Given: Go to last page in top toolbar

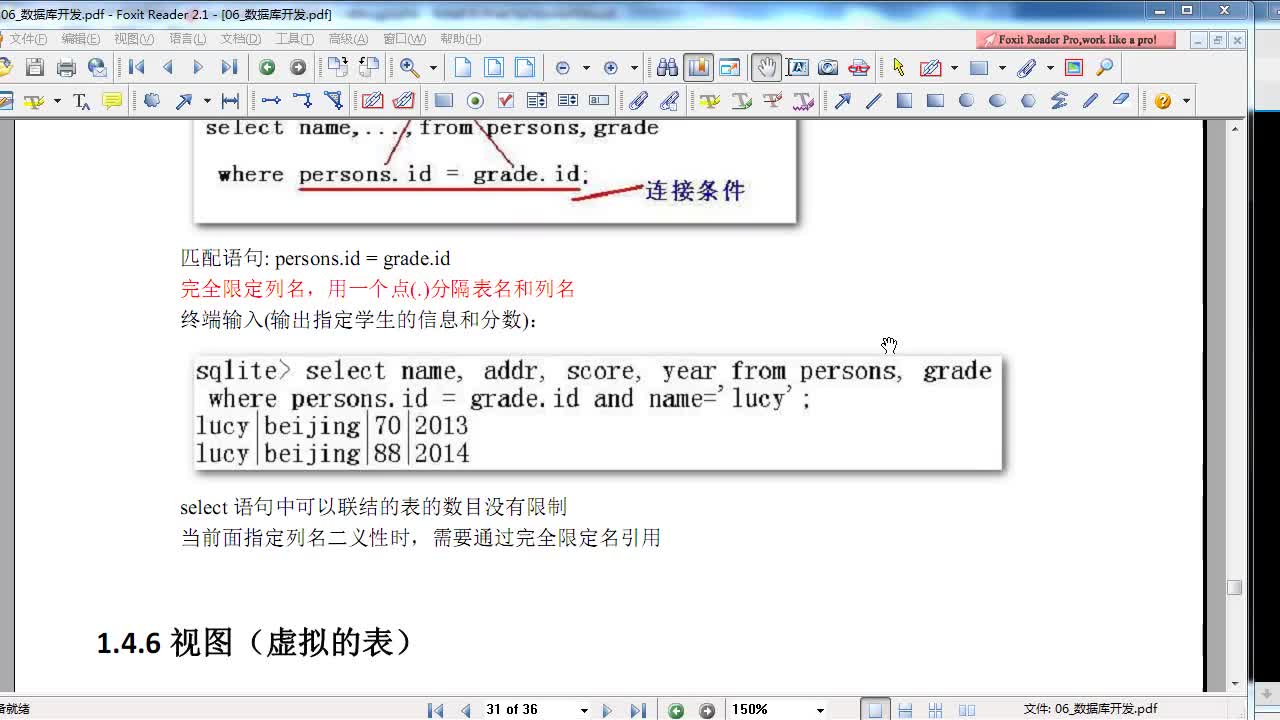Looking at the screenshot, I should (x=229, y=68).
